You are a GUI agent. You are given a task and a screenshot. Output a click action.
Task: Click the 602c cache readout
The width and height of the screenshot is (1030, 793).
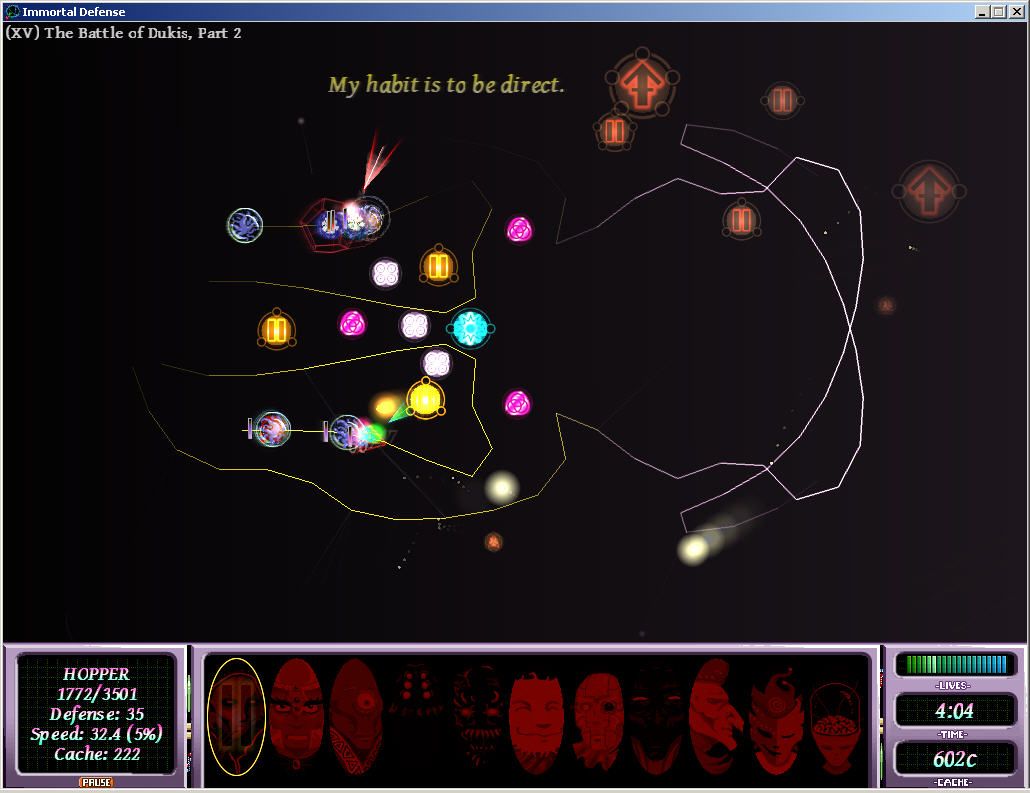tap(954, 758)
